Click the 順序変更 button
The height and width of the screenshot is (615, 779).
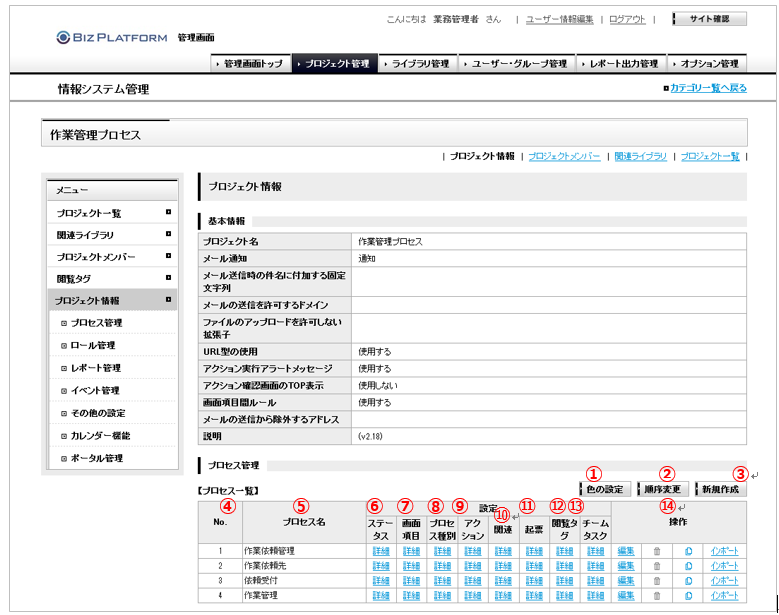tap(662, 489)
